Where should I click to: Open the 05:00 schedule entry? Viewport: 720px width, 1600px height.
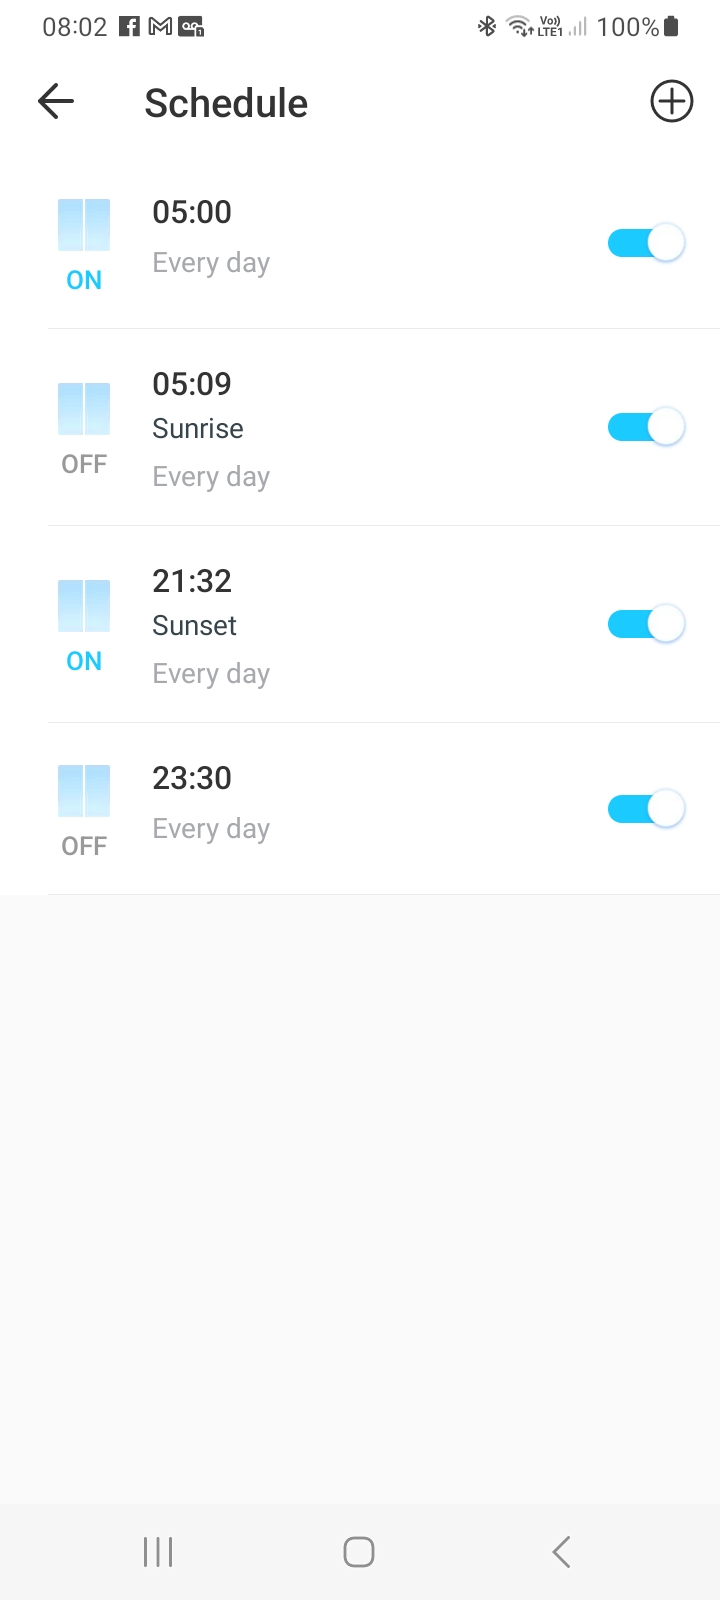(x=192, y=213)
